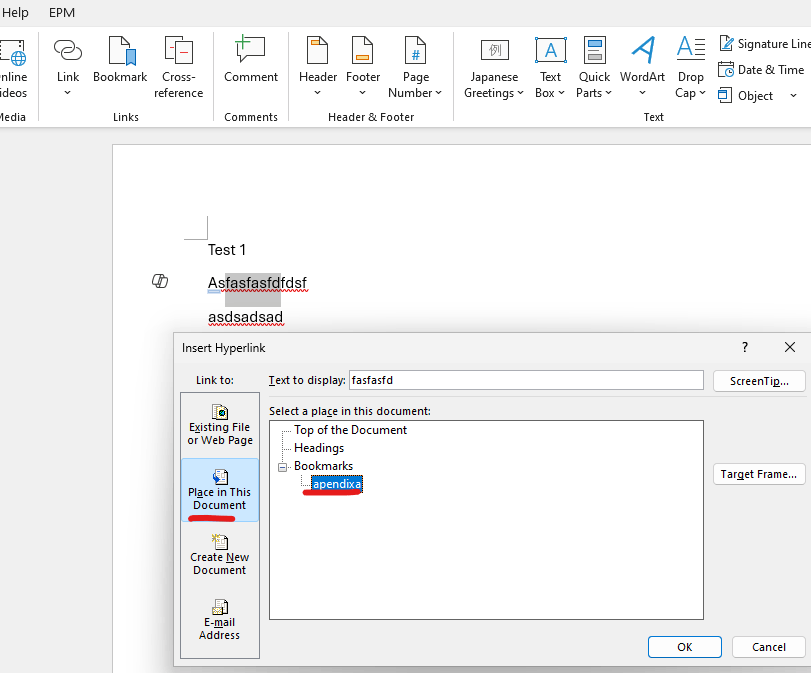
Task: Open the Help menu
Action: pos(16,13)
